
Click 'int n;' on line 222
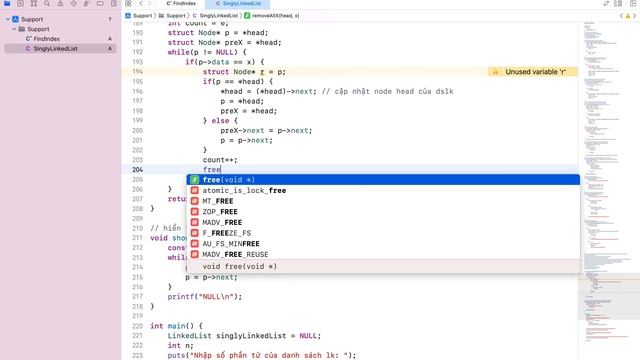click(180, 346)
